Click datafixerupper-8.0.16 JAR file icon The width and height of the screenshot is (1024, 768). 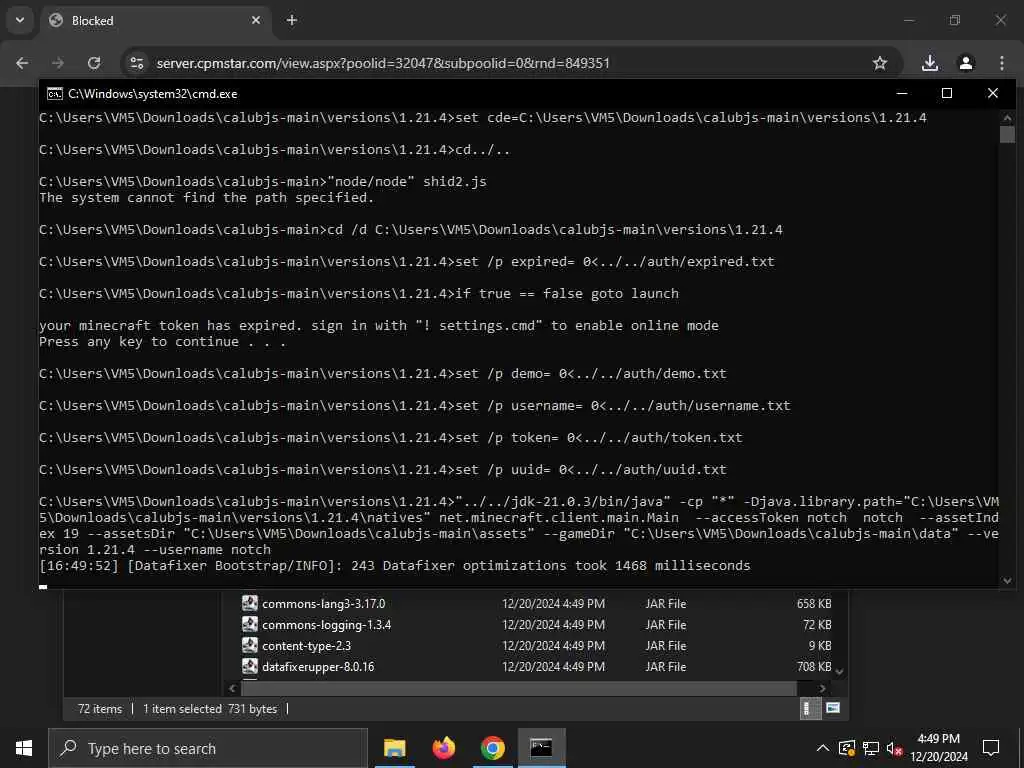(x=249, y=665)
